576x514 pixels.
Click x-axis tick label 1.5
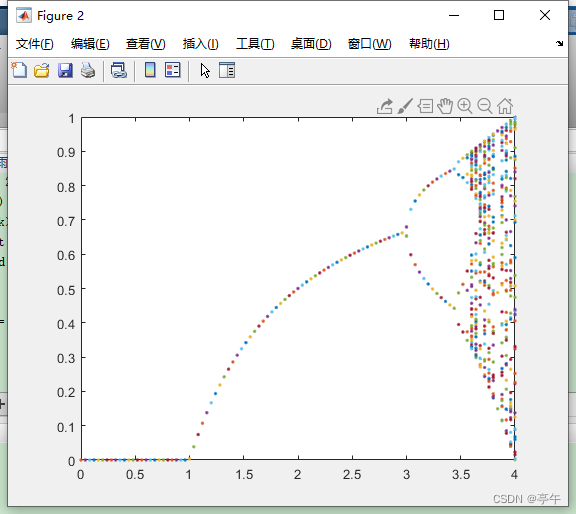[244, 475]
